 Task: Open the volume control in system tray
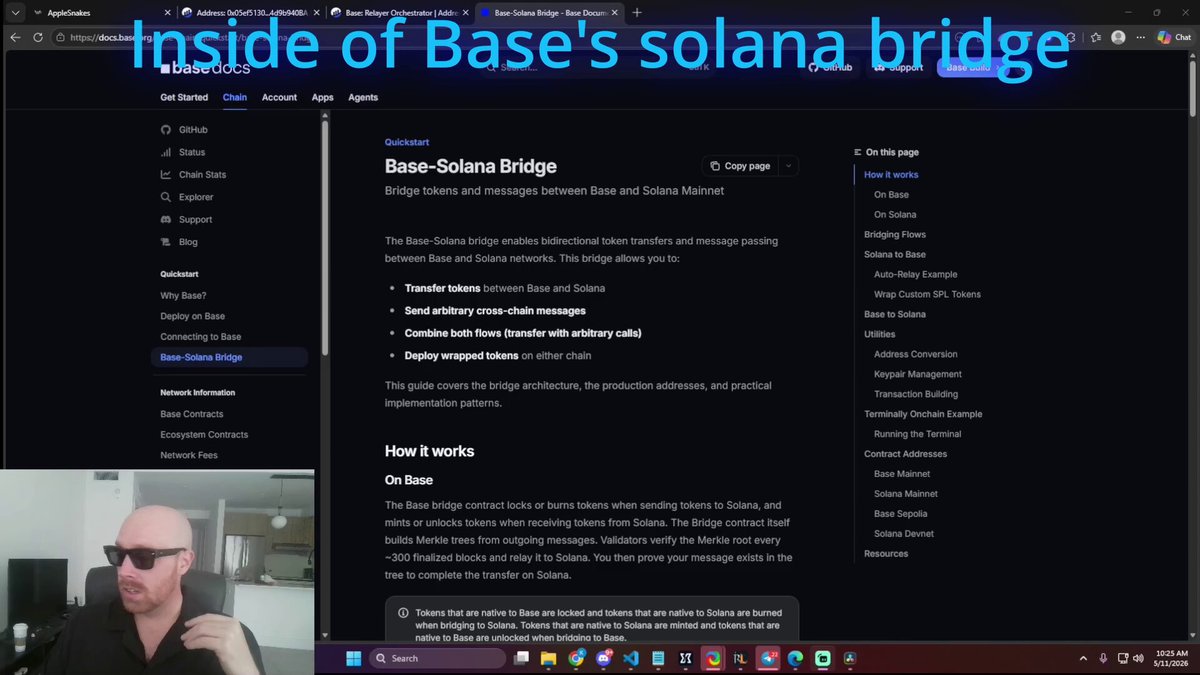coord(1140,658)
